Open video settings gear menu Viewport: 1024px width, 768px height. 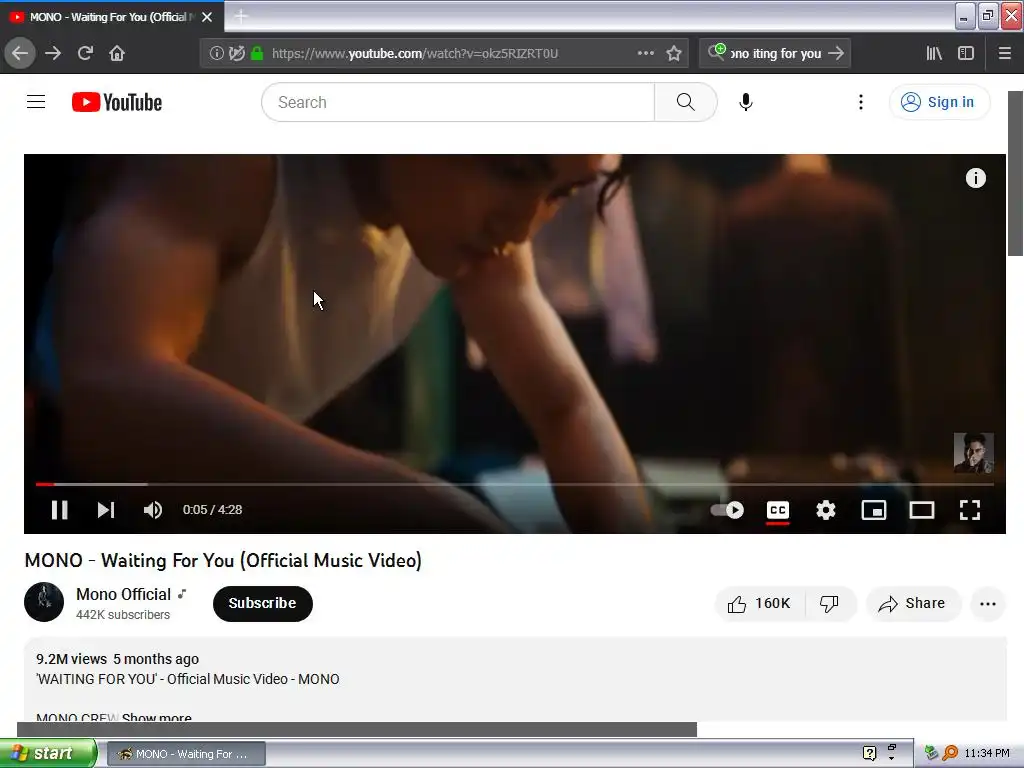click(825, 510)
